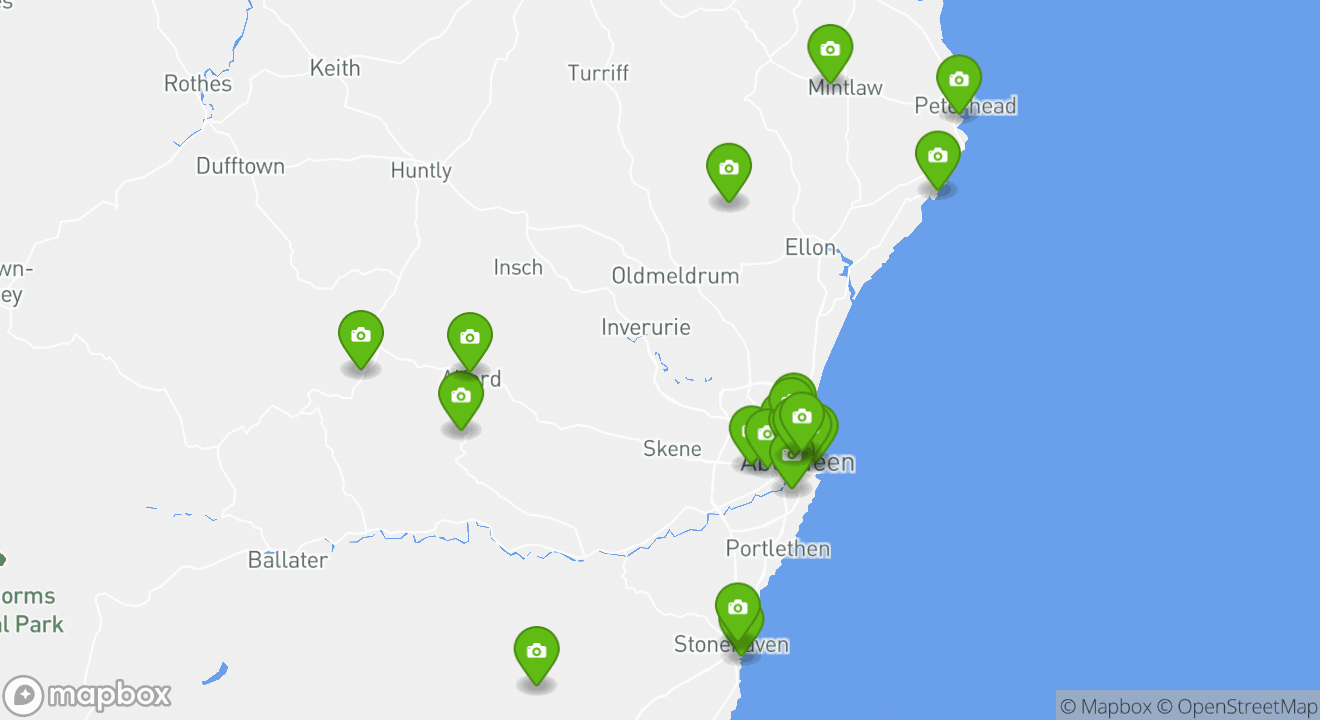Click the Inverurie town label
1320x720 pixels.
646,327
